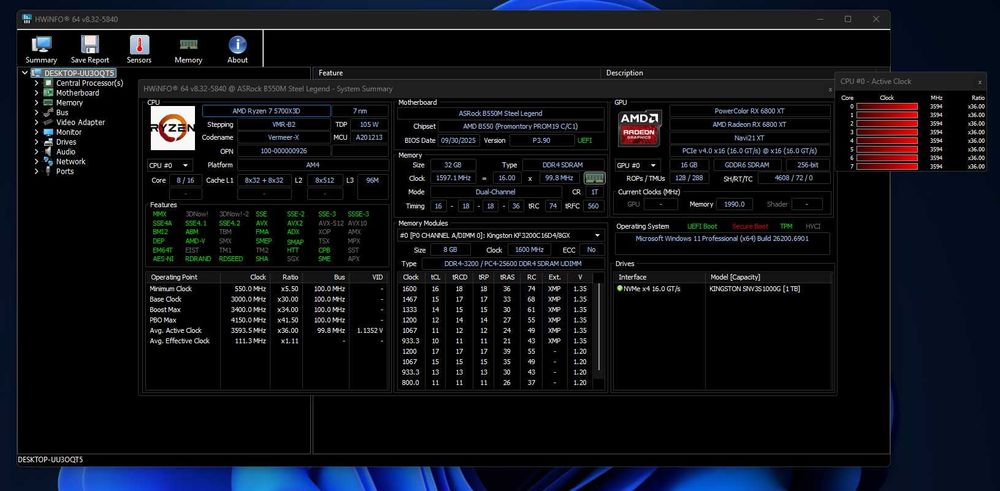
Task: Click the Vermeer-X codename field
Action: tap(284, 137)
